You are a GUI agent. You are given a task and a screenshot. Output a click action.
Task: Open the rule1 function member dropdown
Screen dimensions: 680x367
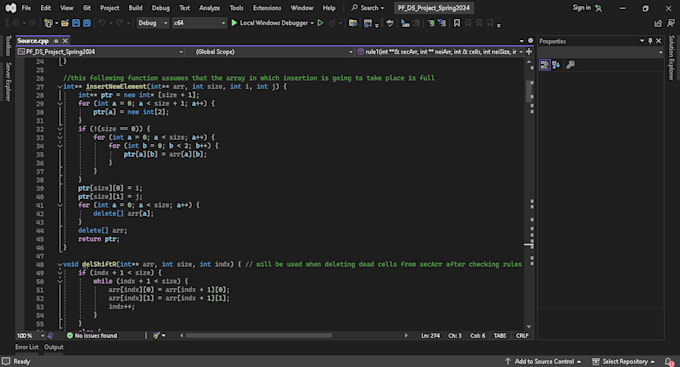440,52
